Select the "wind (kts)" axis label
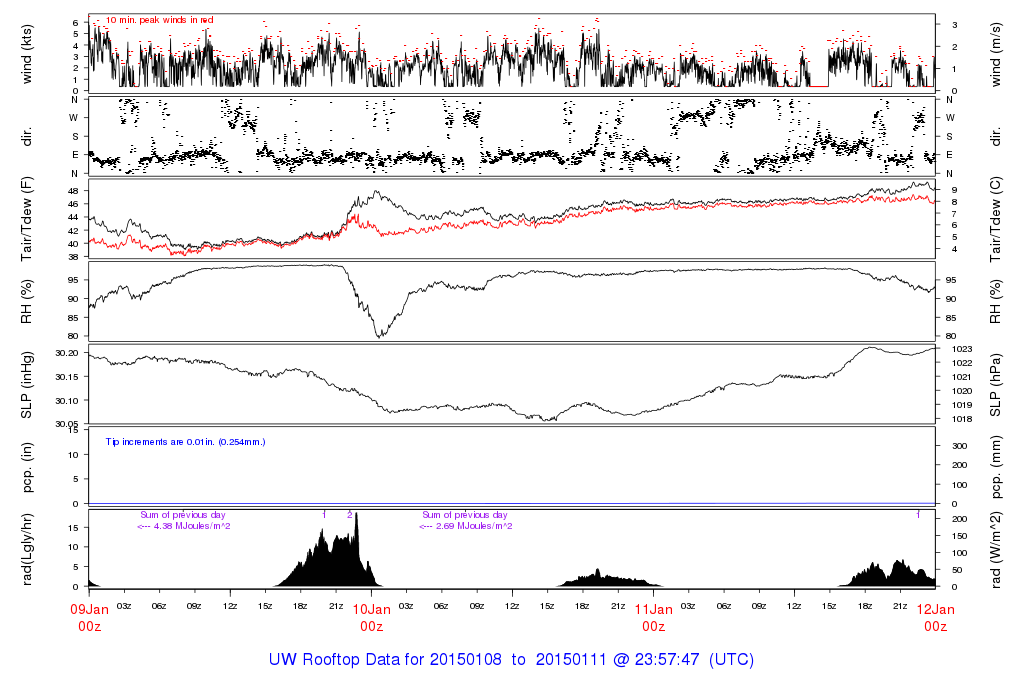1024x700 pixels. [27, 54]
